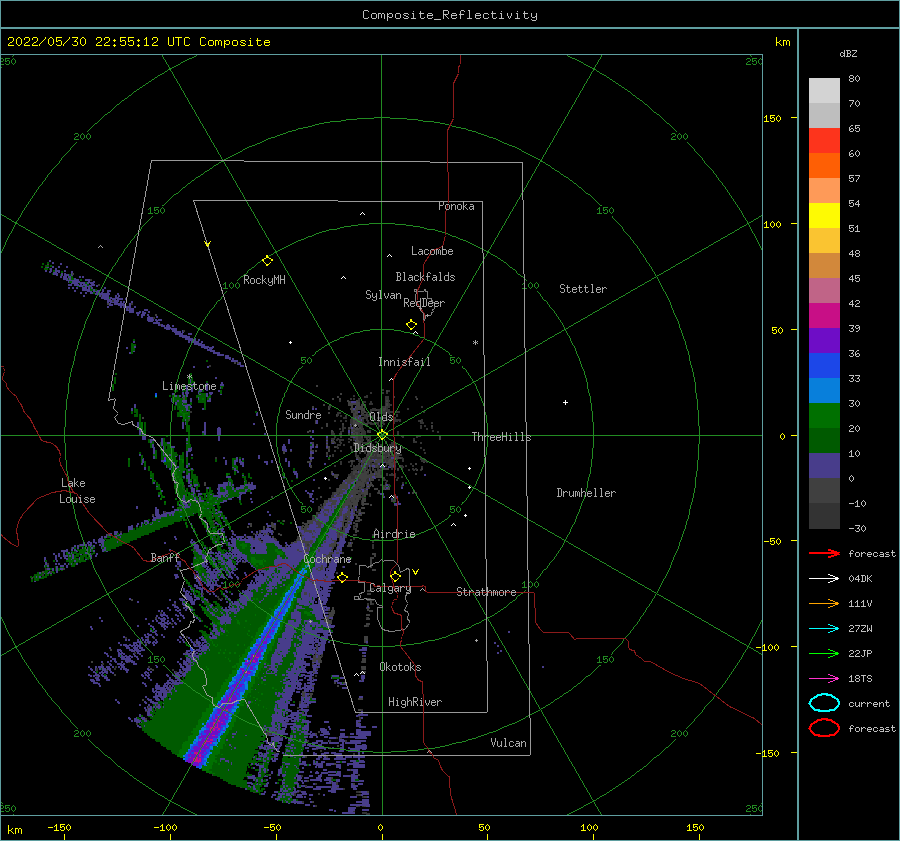Select the 48 dBZ gold swatch
900x841 pixels.
[824, 265]
